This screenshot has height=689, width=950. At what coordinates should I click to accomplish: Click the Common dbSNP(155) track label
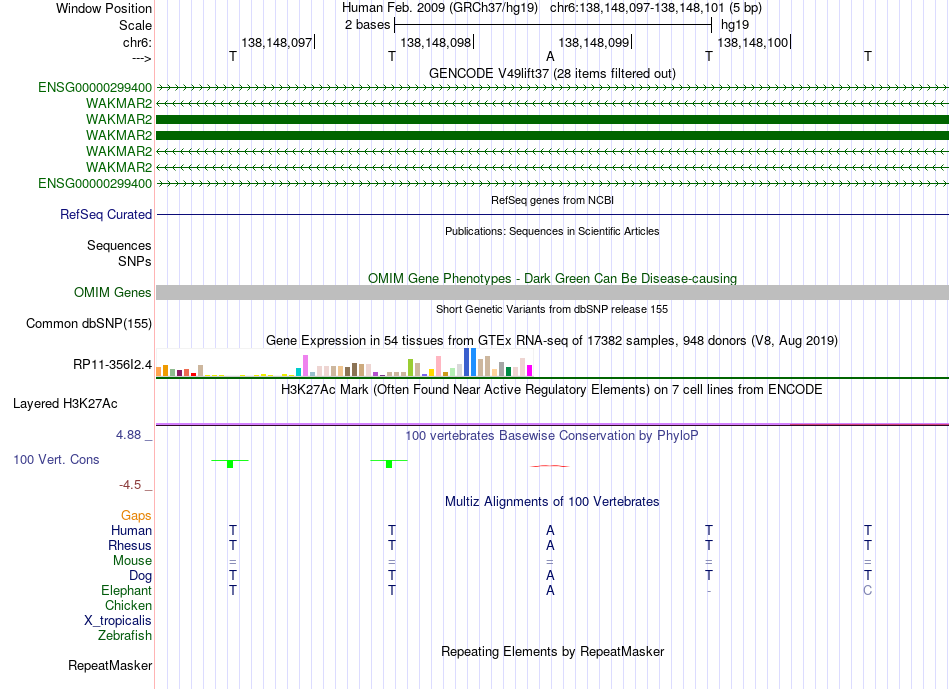pyautogui.click(x=89, y=324)
